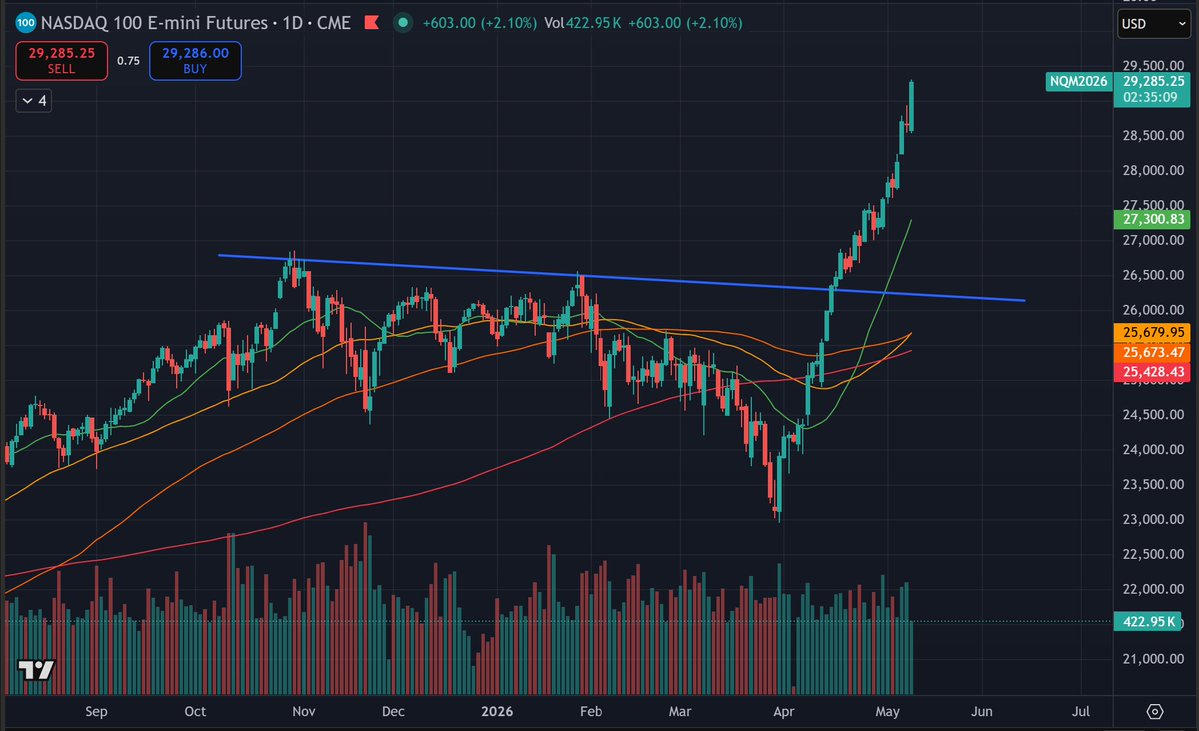This screenshot has height=731, width=1199.
Task: Click the TradingView logo
Action: 36,671
